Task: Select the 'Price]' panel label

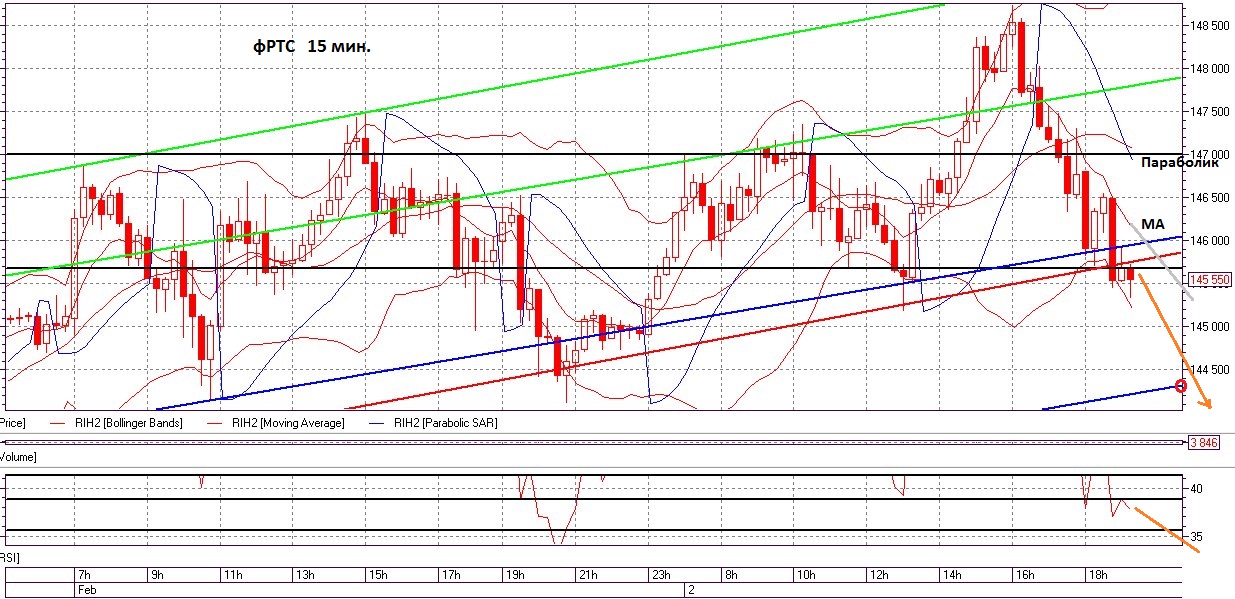Action: click(12, 423)
